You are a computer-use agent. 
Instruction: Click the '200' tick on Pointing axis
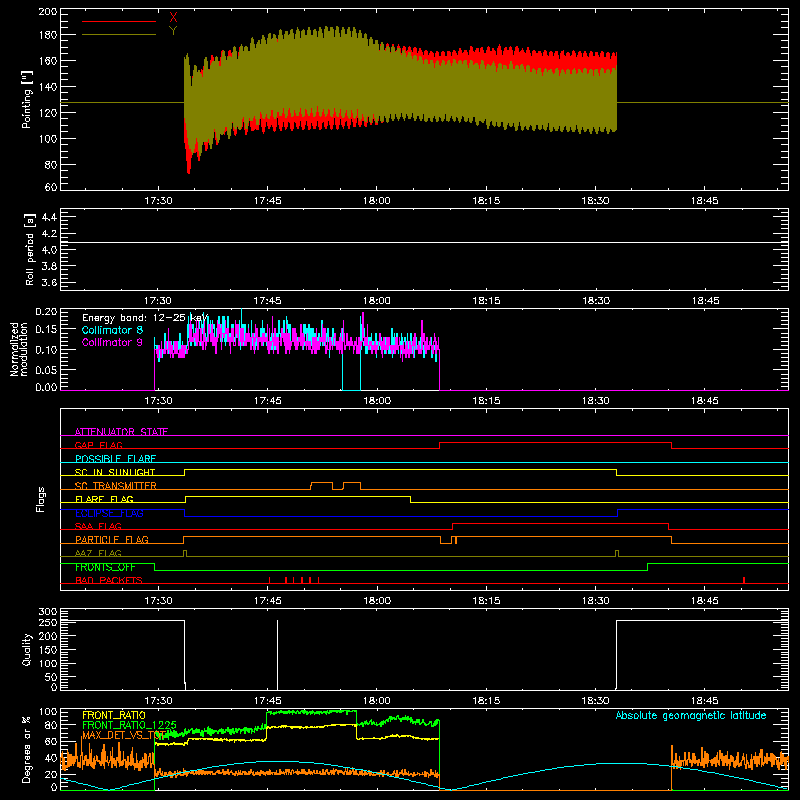[48, 12]
